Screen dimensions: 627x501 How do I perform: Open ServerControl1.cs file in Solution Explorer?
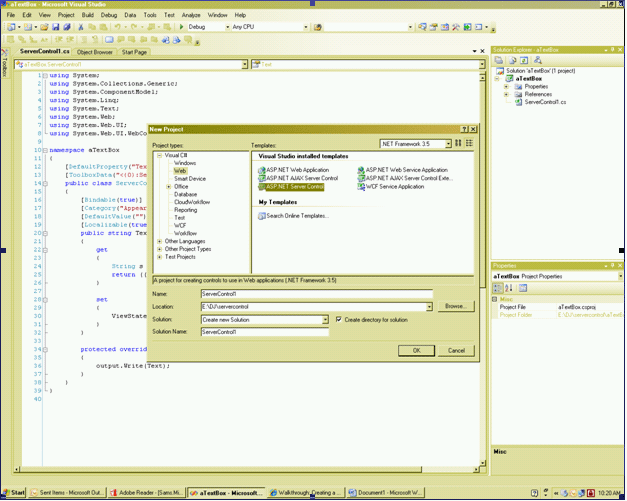[x=546, y=102]
